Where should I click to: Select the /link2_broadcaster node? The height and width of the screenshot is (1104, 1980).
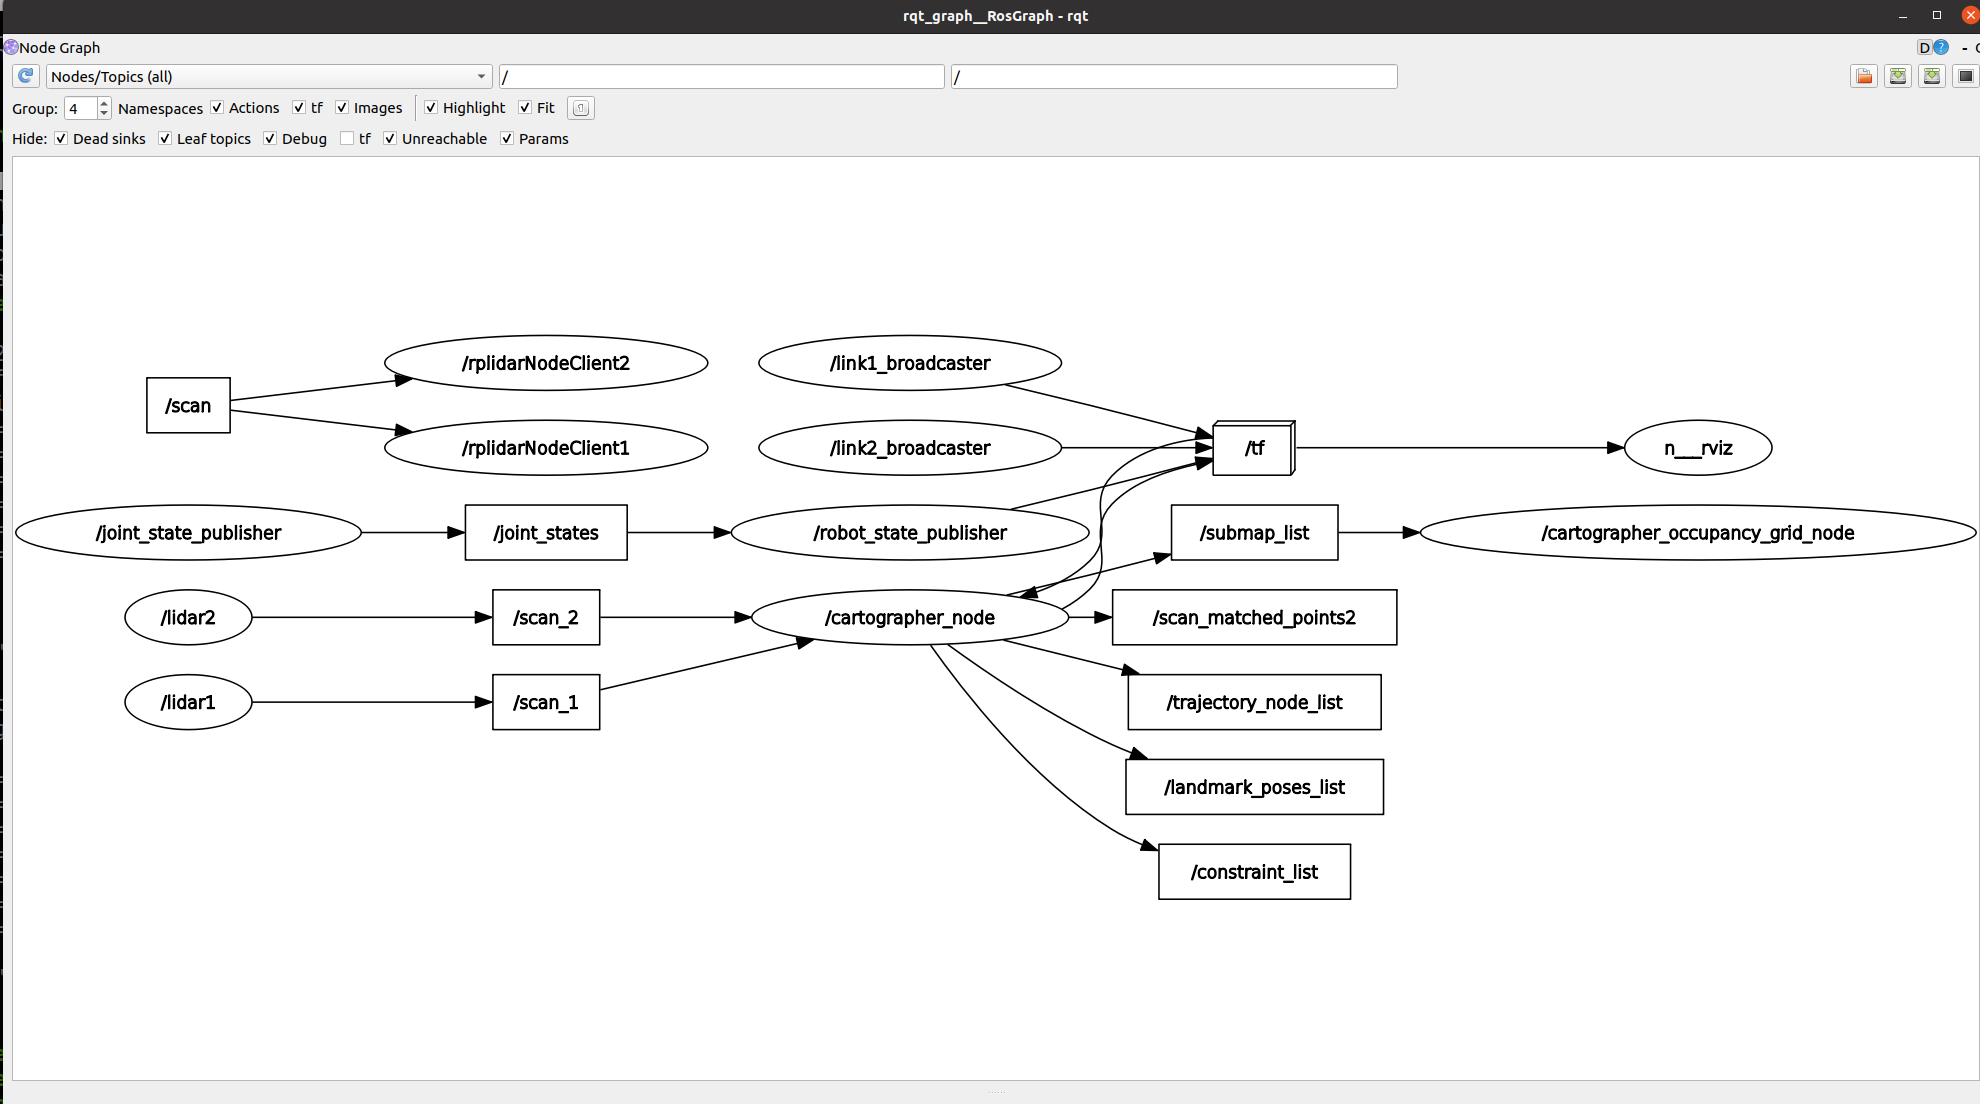click(910, 448)
